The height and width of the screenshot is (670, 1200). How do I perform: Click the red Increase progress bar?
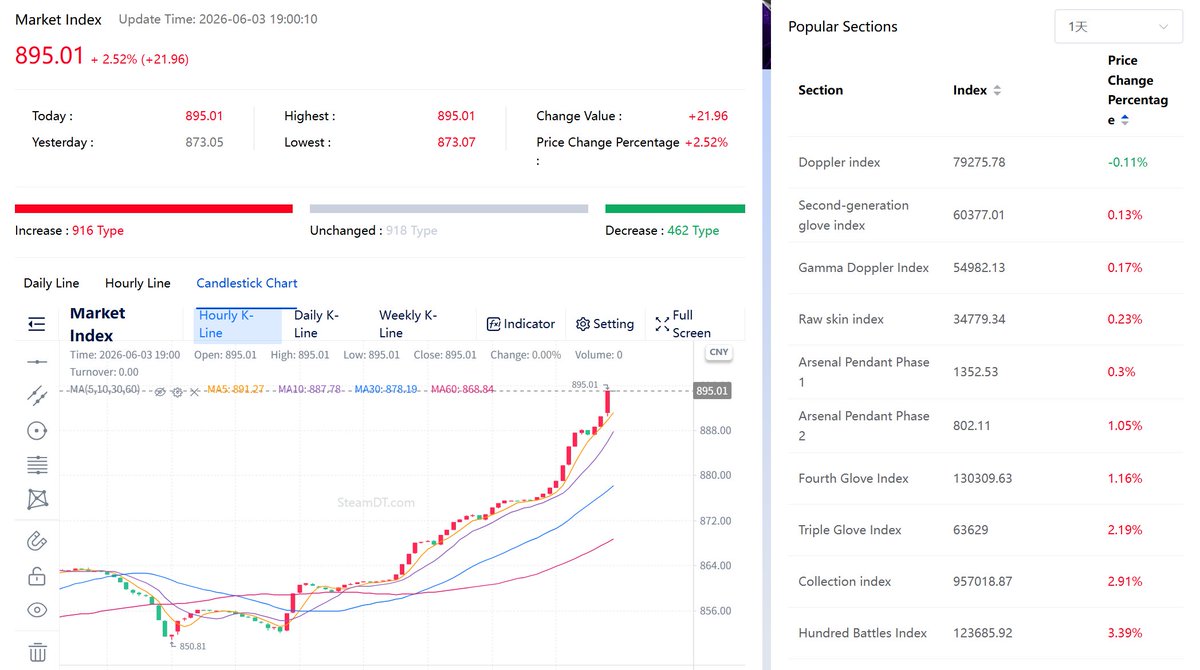click(154, 209)
